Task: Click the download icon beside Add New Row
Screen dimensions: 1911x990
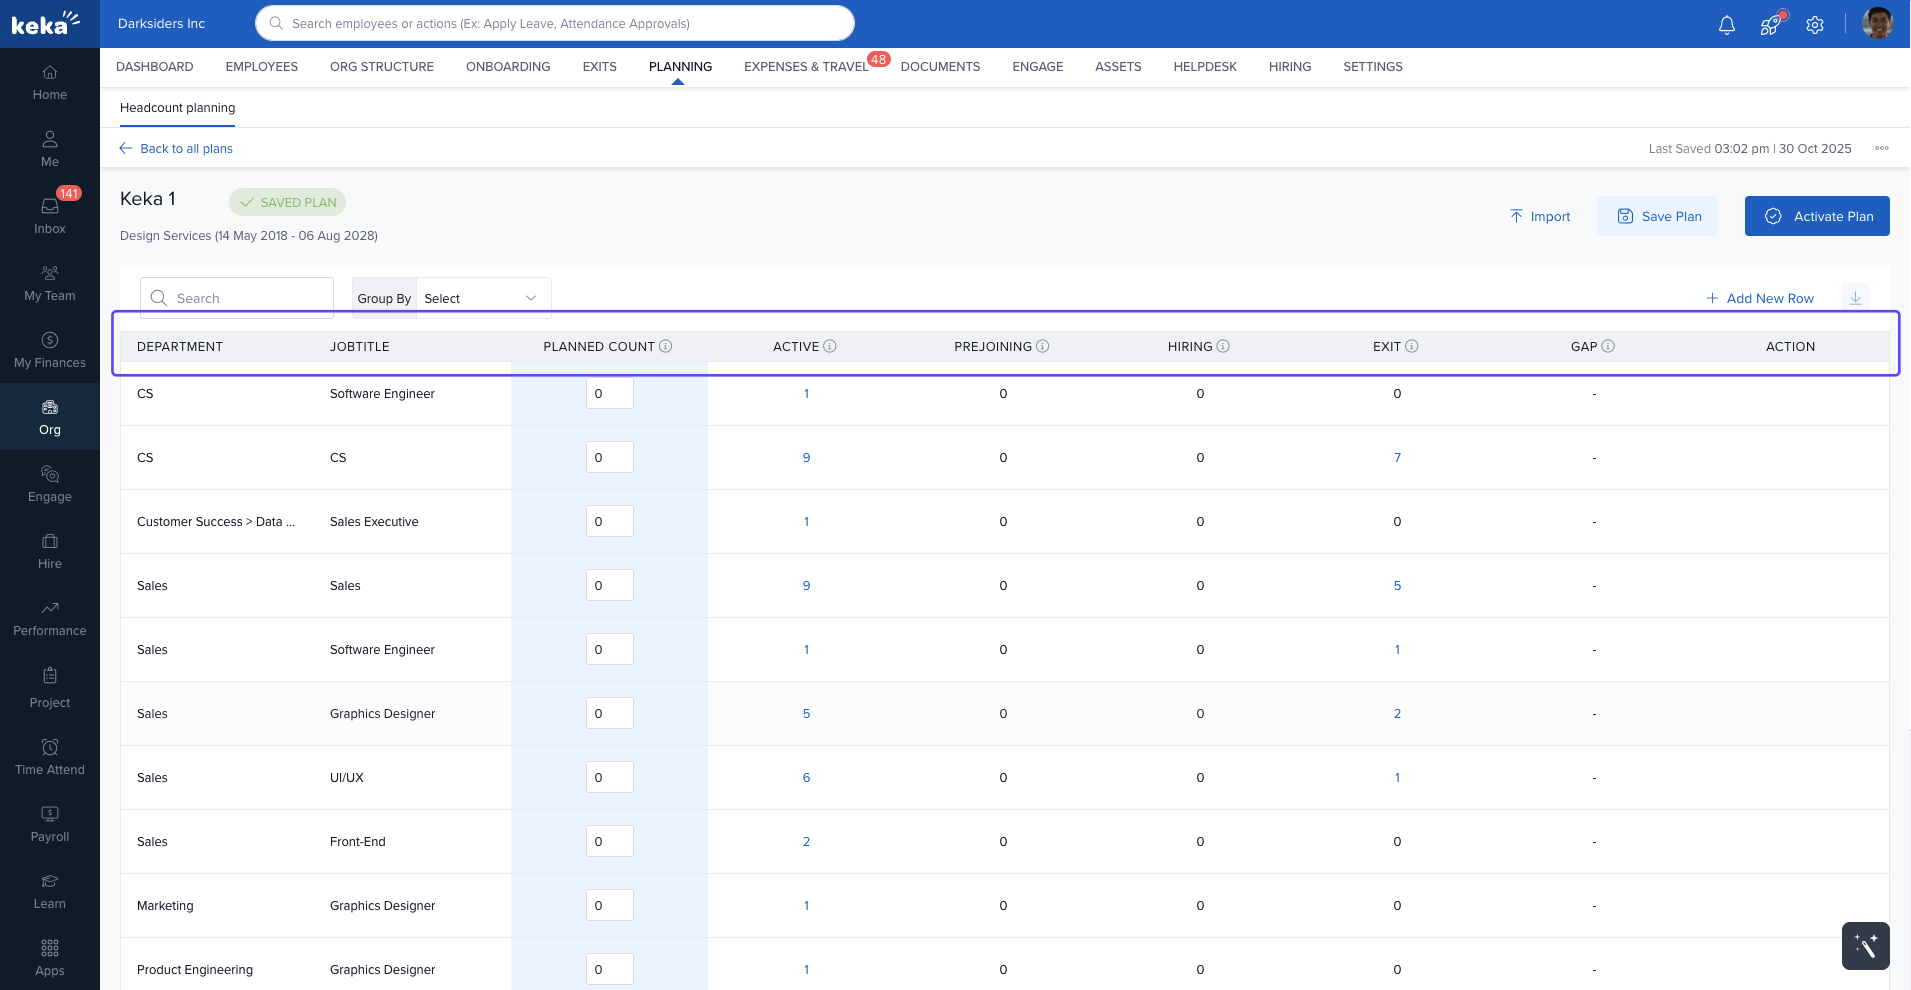Action: tap(1855, 298)
